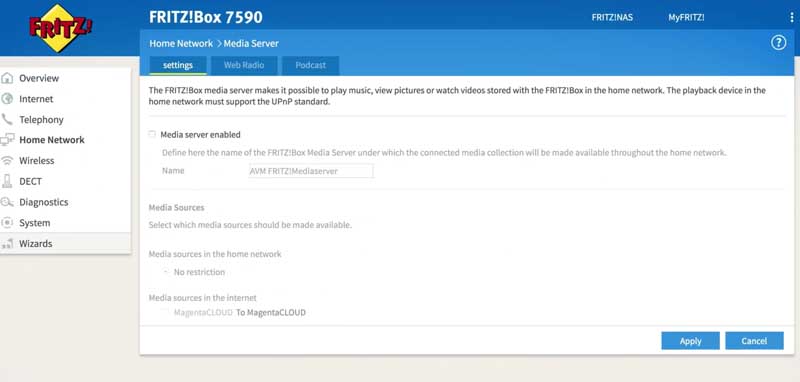
Task: Tick the MagentaCLOUD checkbox
Action: point(164,312)
